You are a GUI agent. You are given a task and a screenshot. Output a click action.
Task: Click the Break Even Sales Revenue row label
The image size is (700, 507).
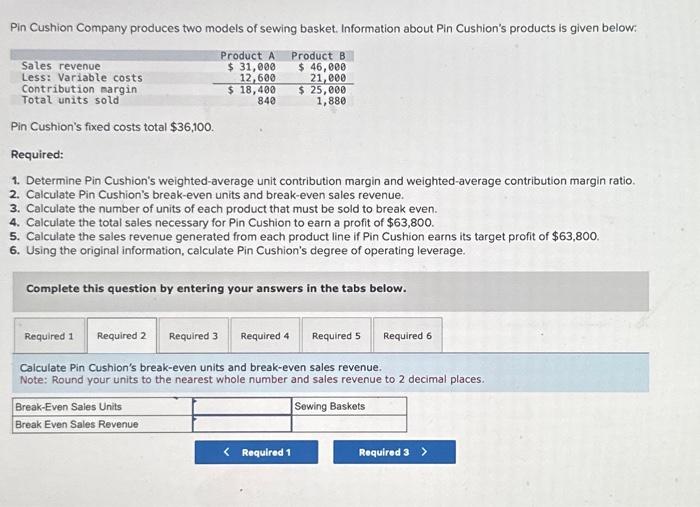click(x=77, y=424)
